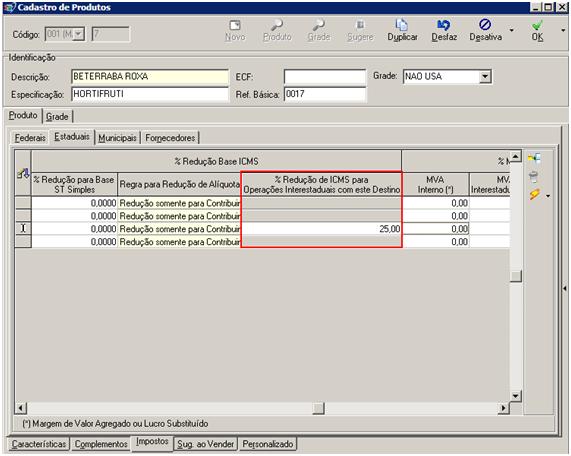Select the Características bottom tab

(x=39, y=444)
